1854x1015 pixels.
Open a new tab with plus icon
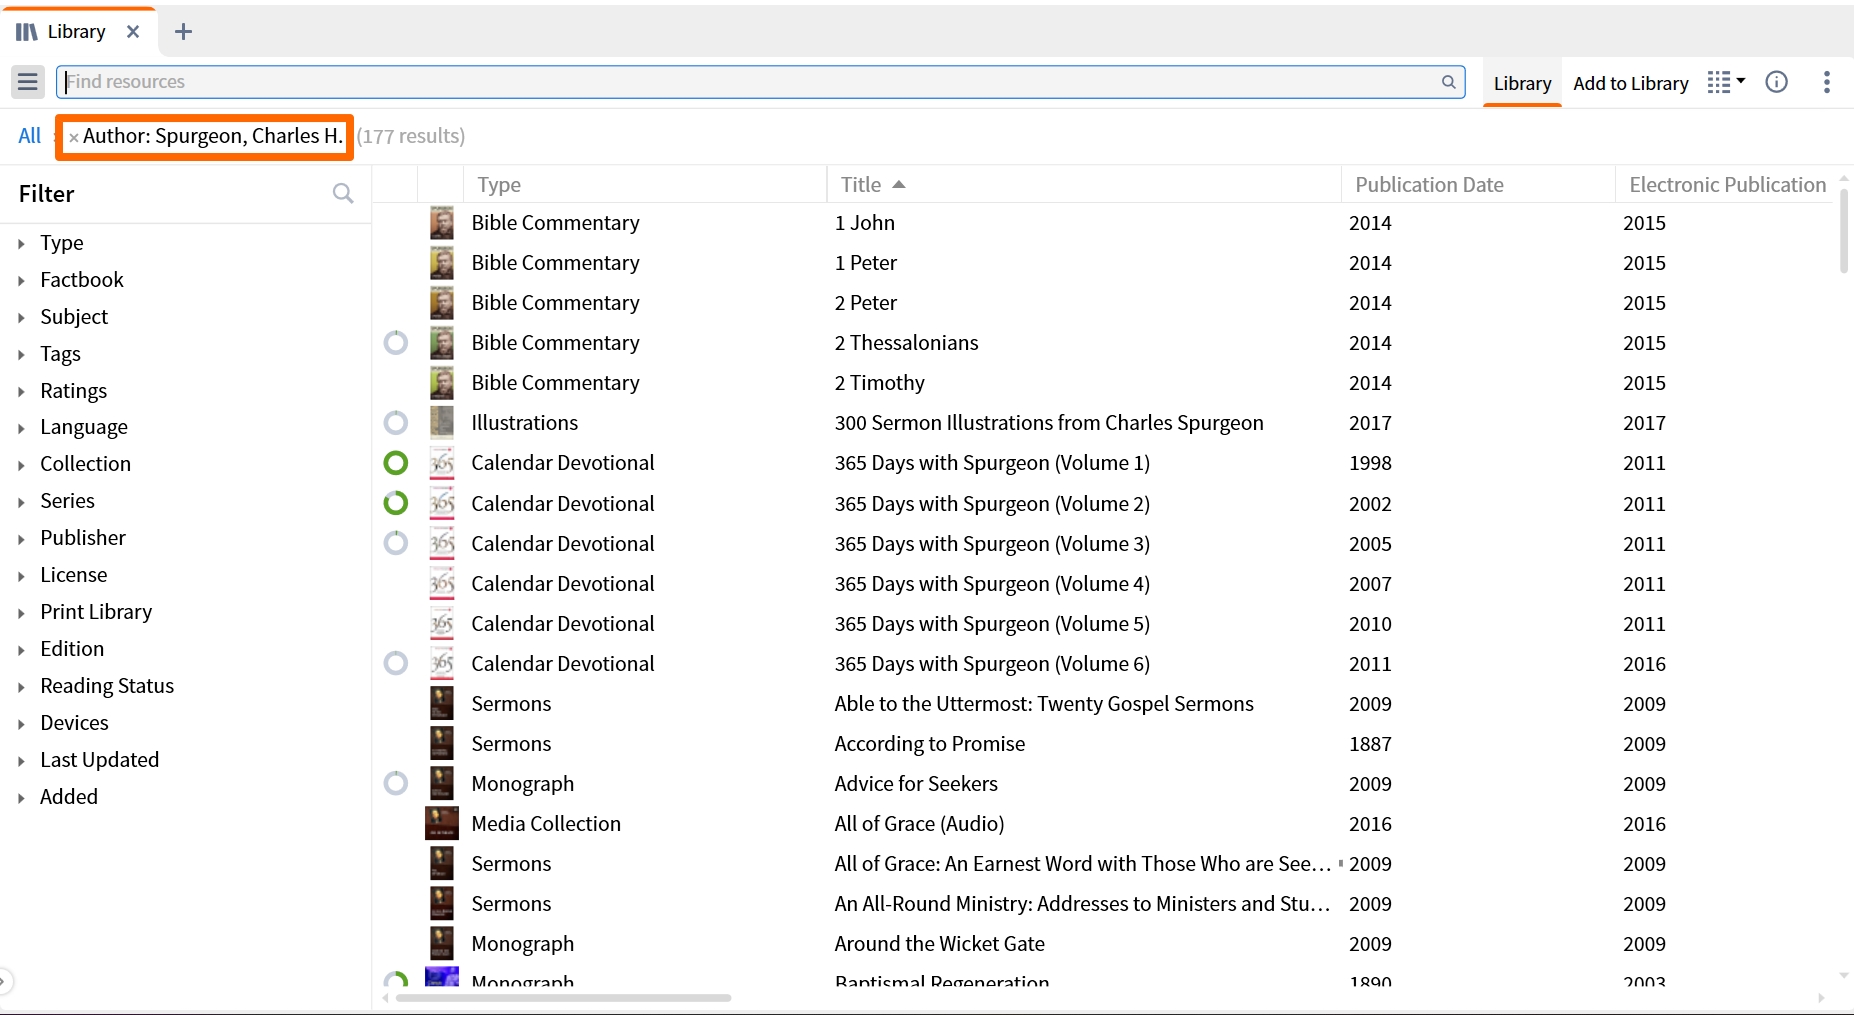click(x=183, y=32)
